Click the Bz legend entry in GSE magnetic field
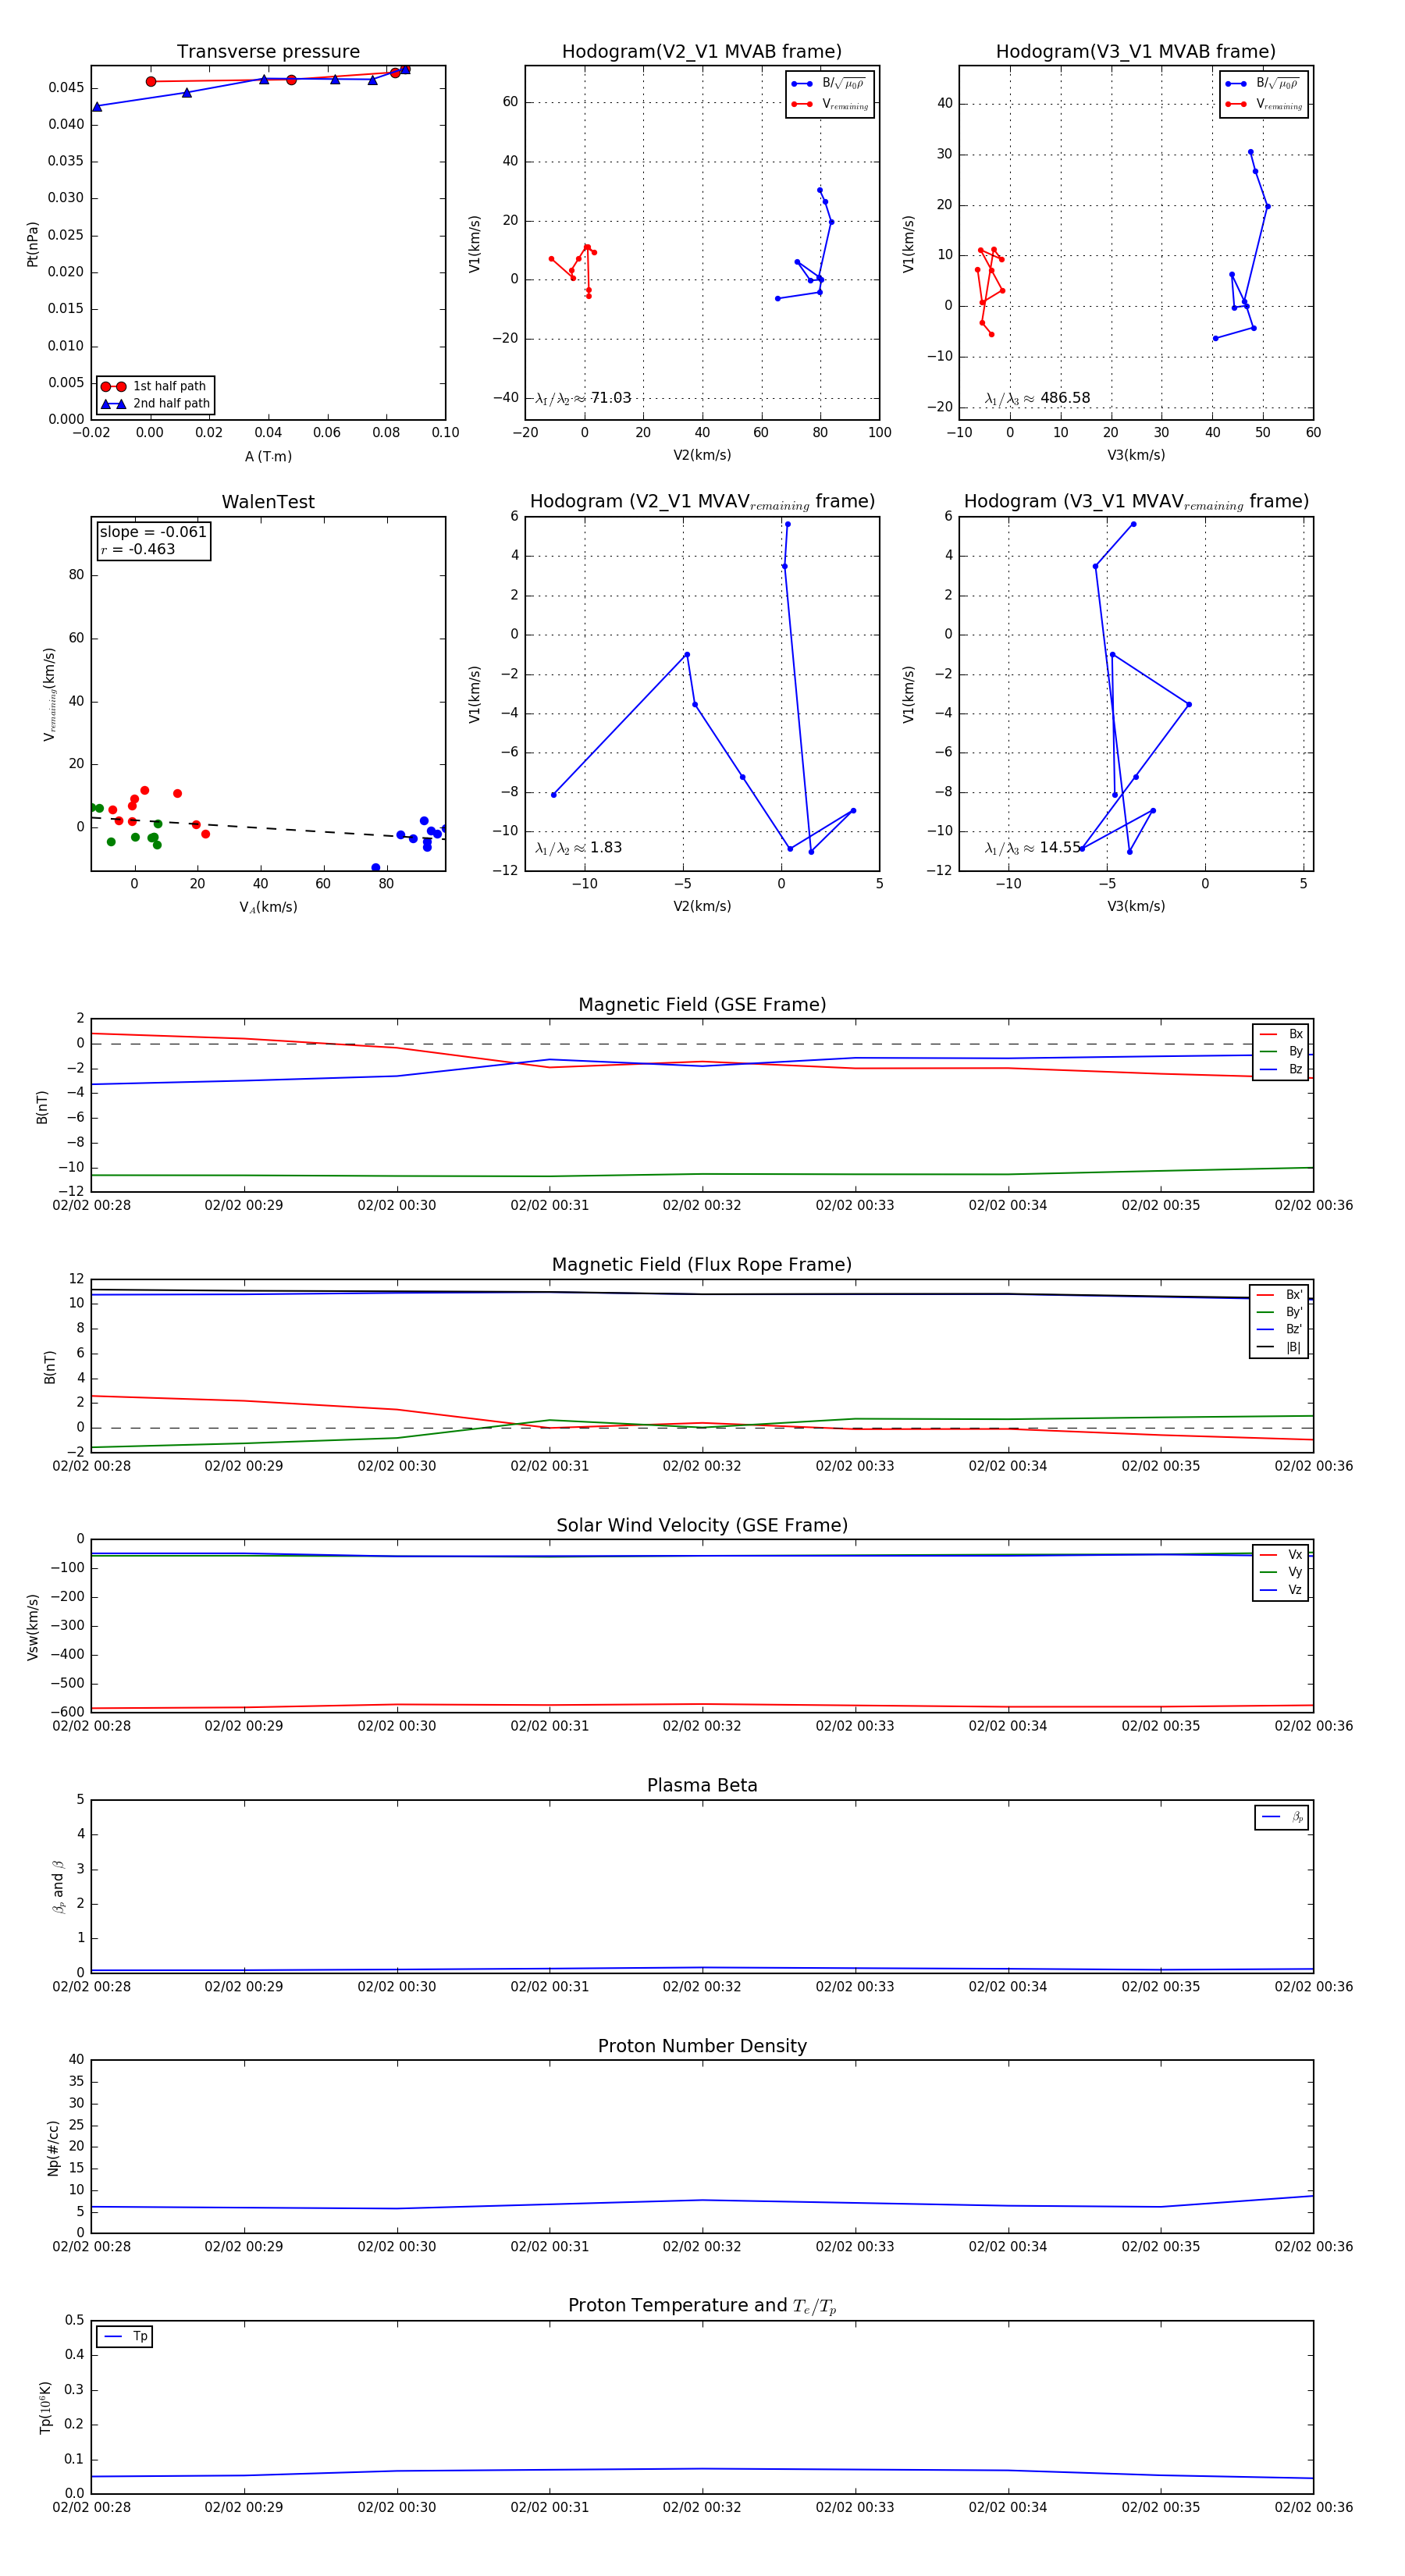Screen dimensions: 1405x2576 (1281, 1069)
